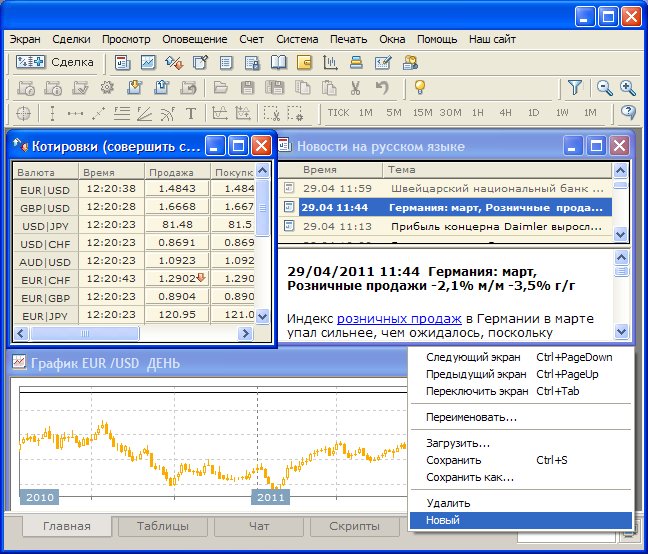Image resolution: width=648 pixels, height=554 pixels.
Task: Open the Сделки menu
Action: point(70,39)
